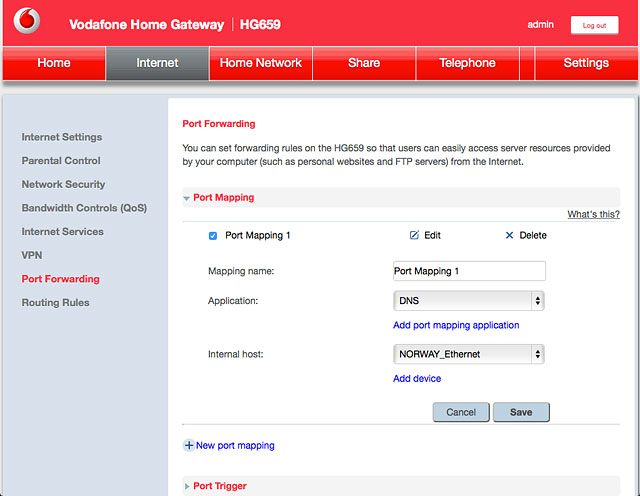Expand the Port Trigger section
The height and width of the screenshot is (496, 640).
(187, 486)
